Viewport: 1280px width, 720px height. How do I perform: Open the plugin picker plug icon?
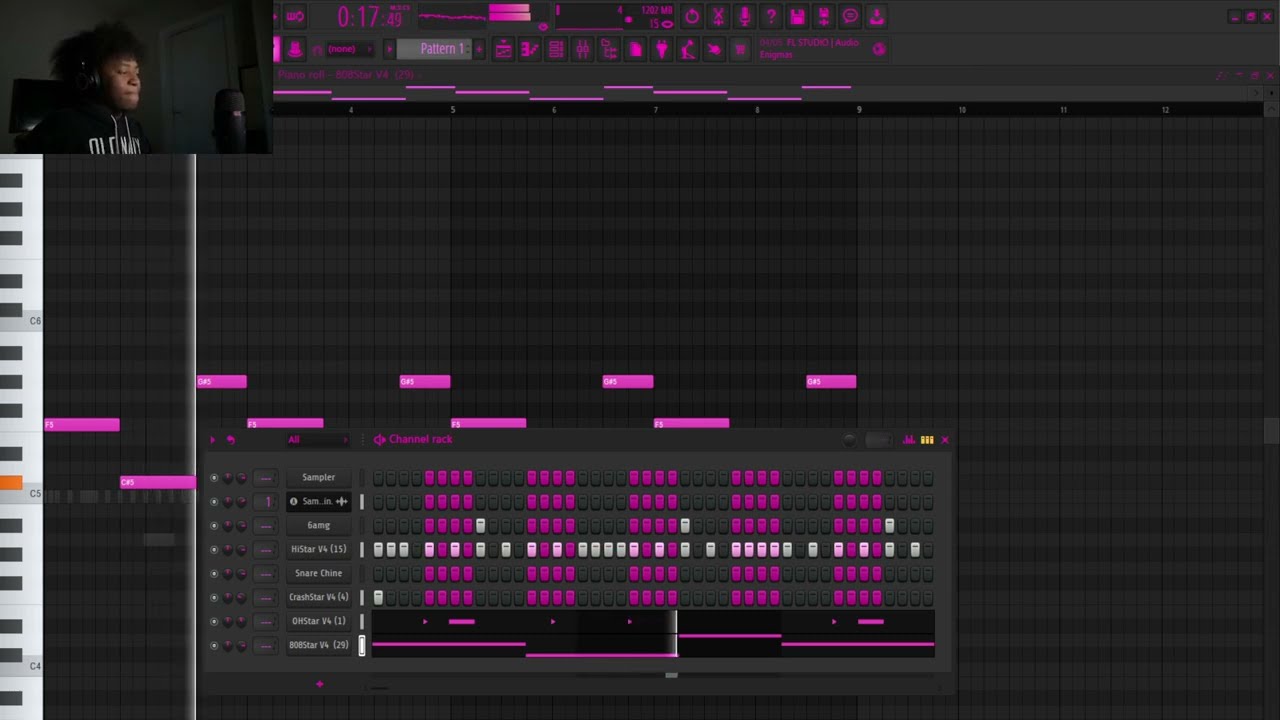(x=661, y=49)
